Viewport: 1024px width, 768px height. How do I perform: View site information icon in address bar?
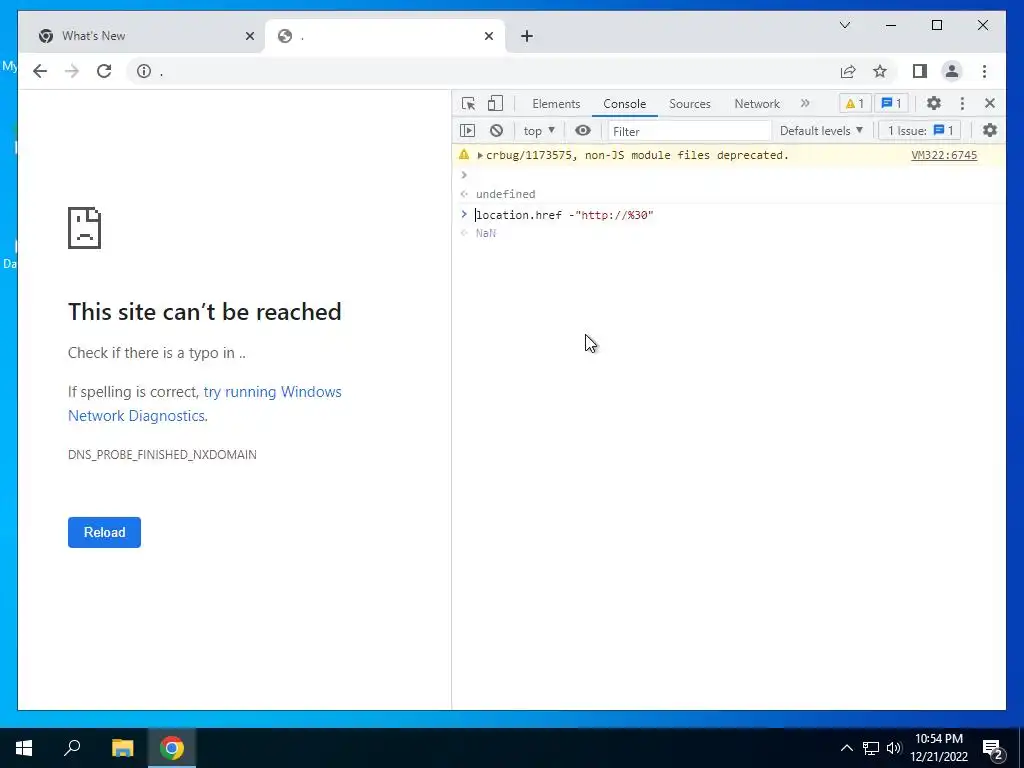pos(144,71)
